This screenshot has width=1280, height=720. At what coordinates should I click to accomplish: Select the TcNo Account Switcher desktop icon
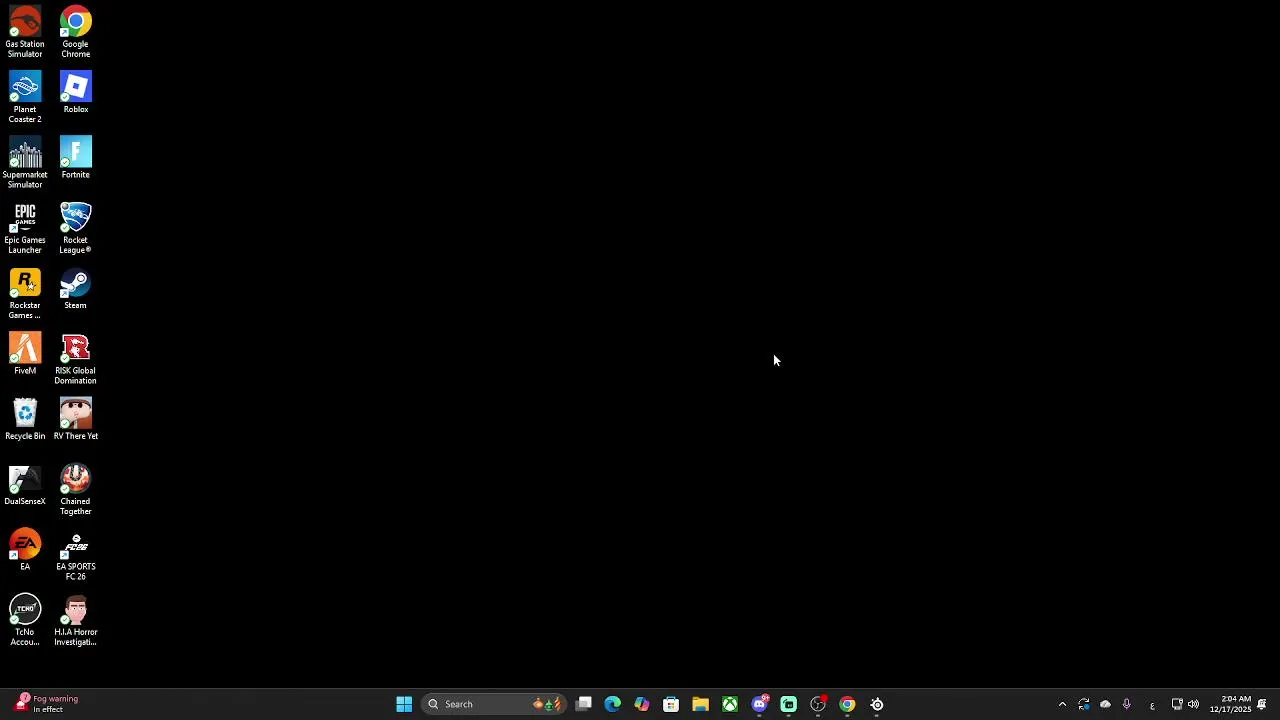pos(25,620)
